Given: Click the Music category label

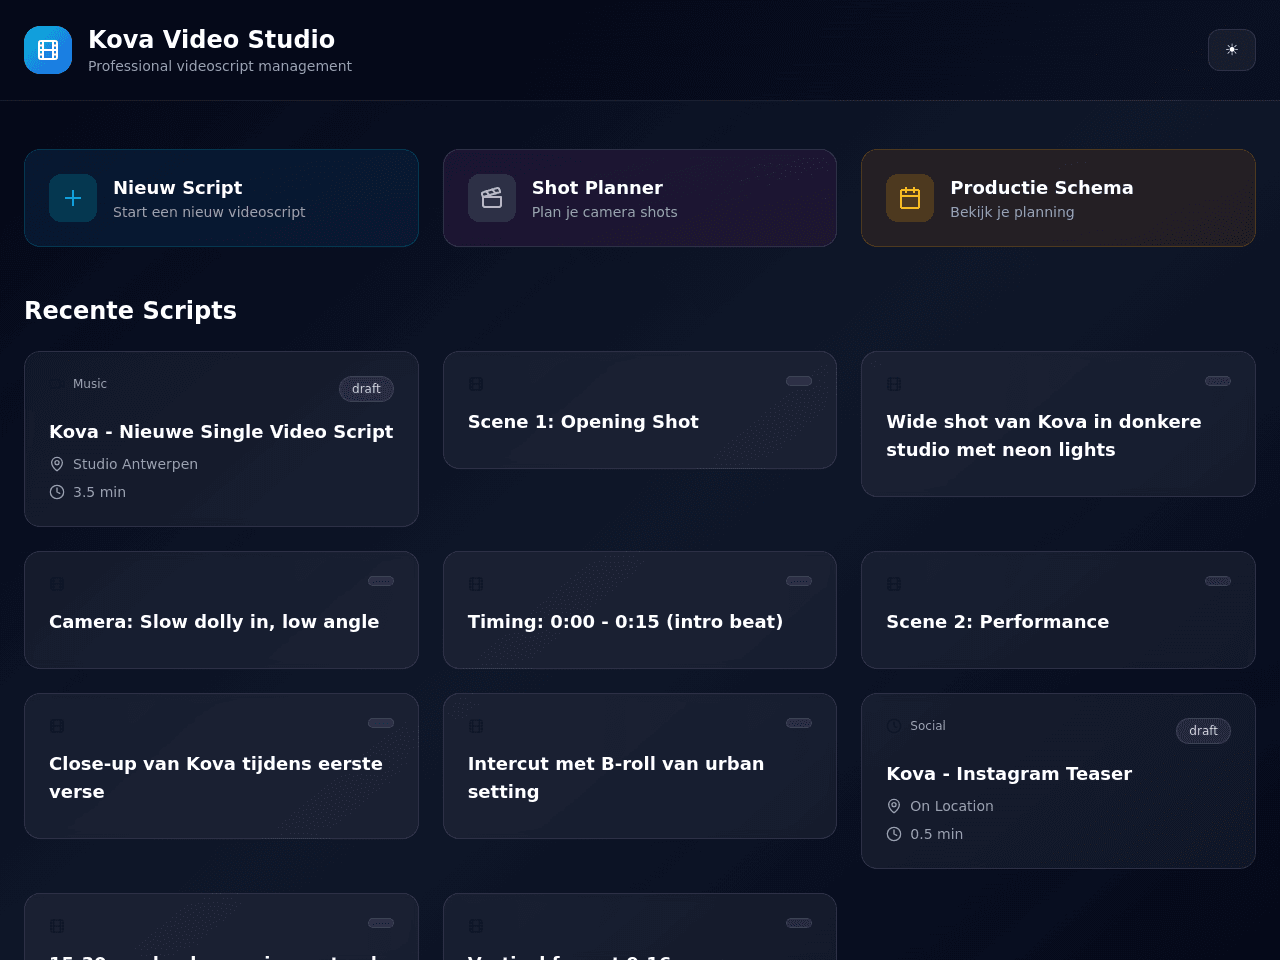Looking at the screenshot, I should pos(90,384).
